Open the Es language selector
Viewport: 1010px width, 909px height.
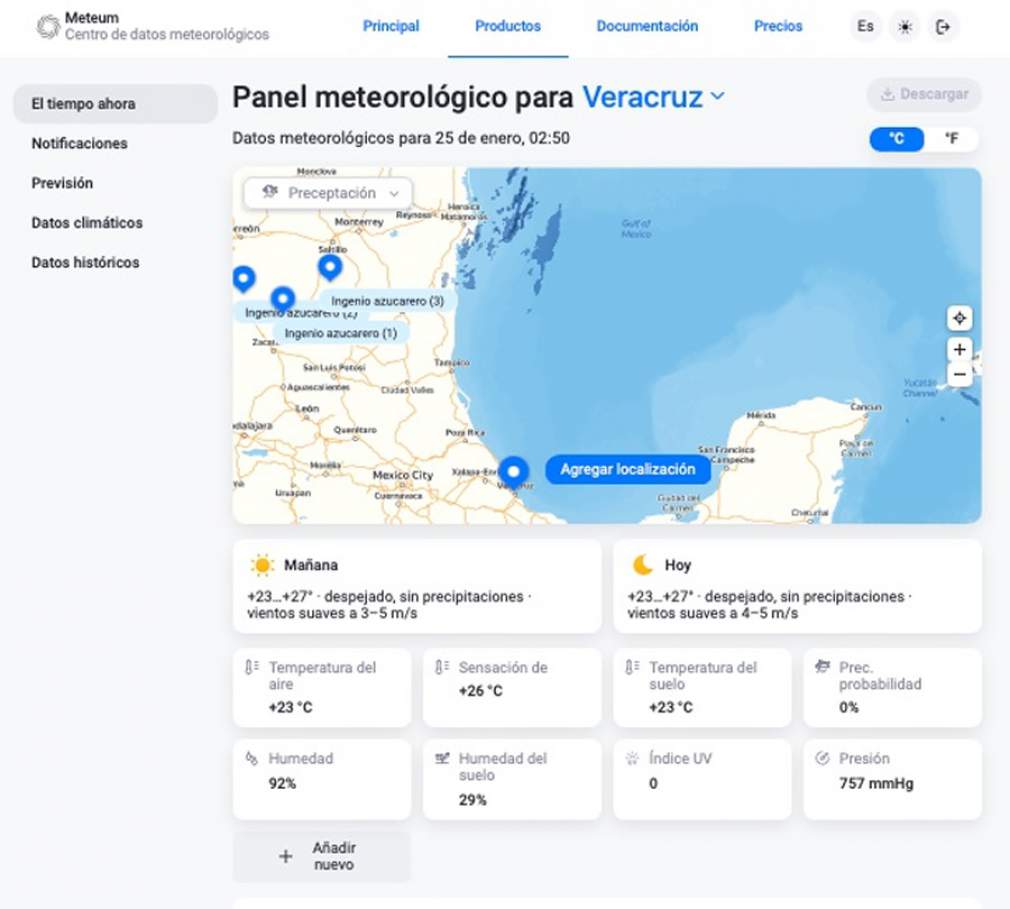pyautogui.click(x=865, y=27)
